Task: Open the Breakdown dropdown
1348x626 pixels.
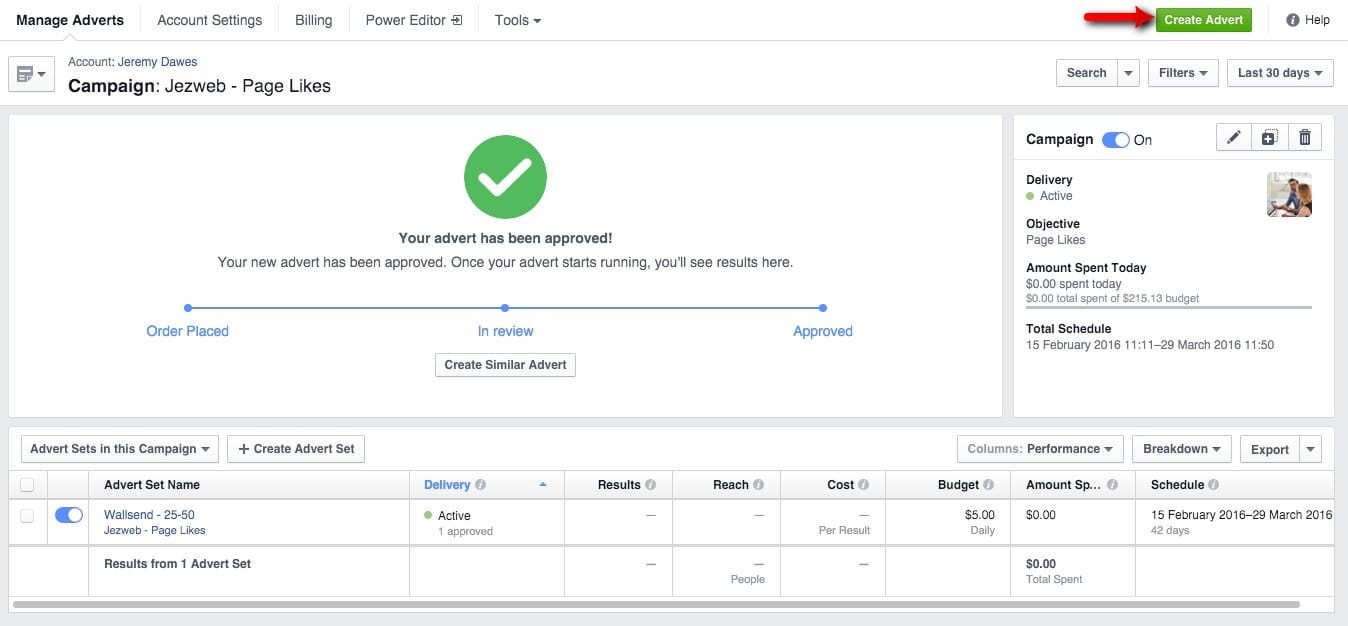Action: point(1181,449)
